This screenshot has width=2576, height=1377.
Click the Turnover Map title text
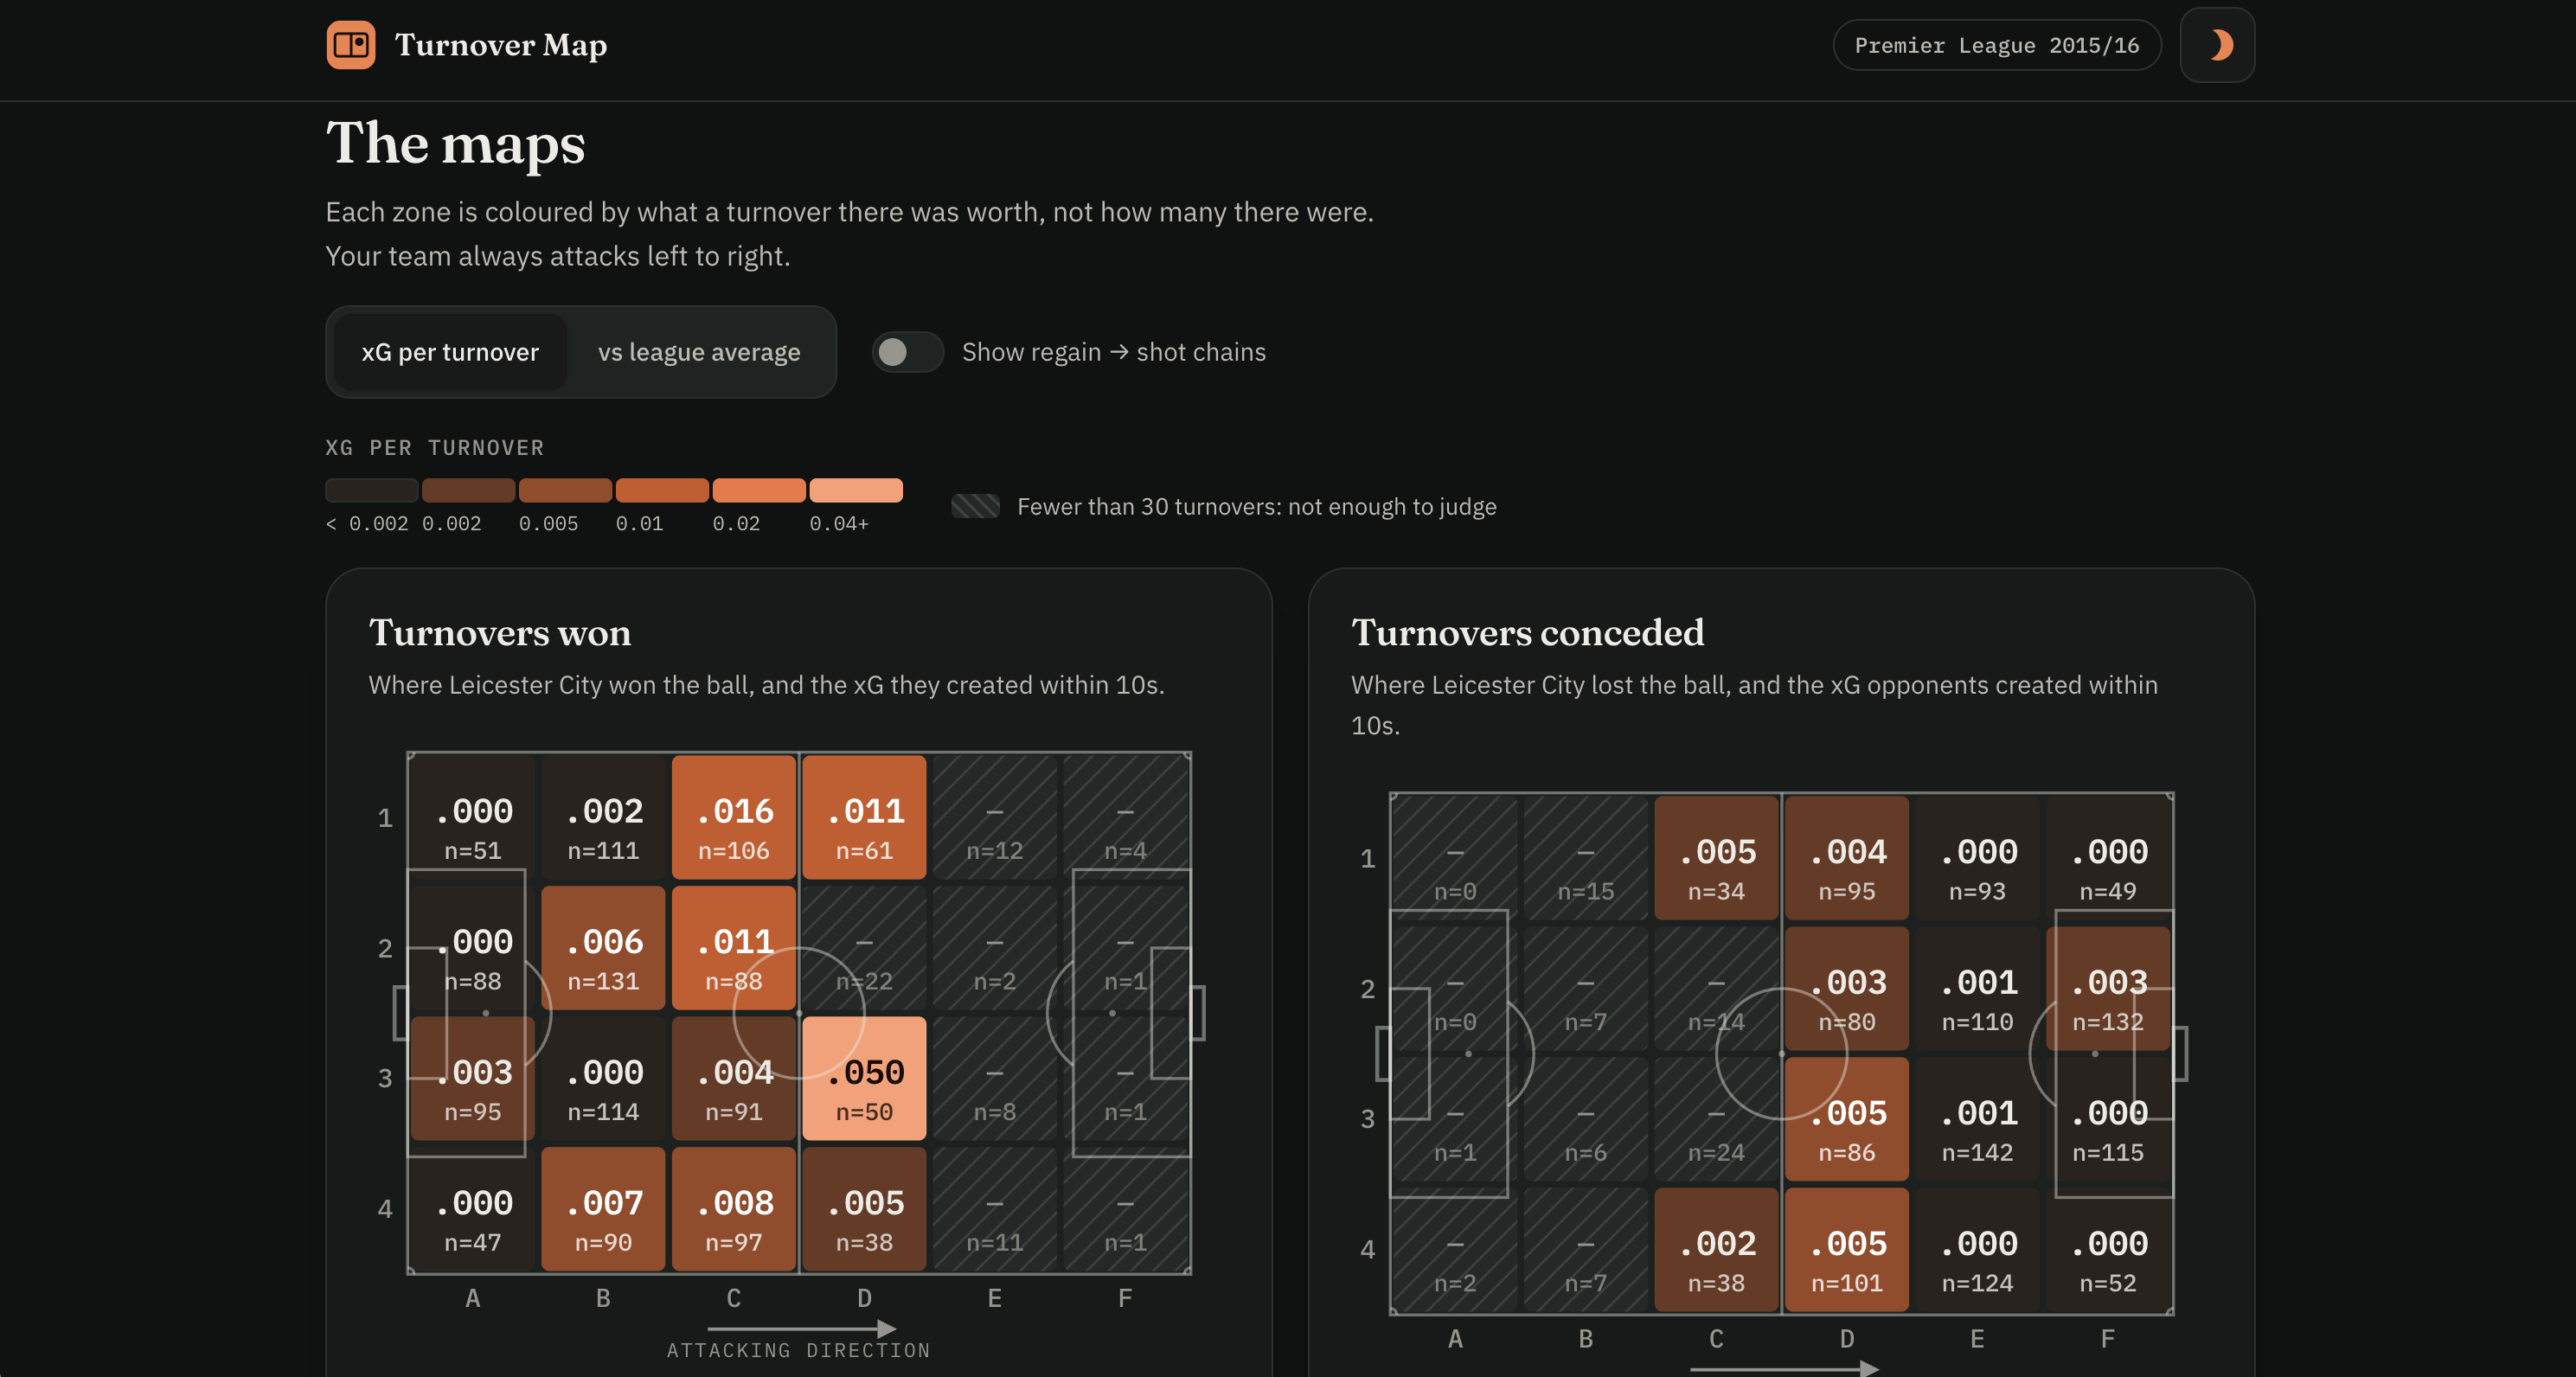[x=501, y=45]
